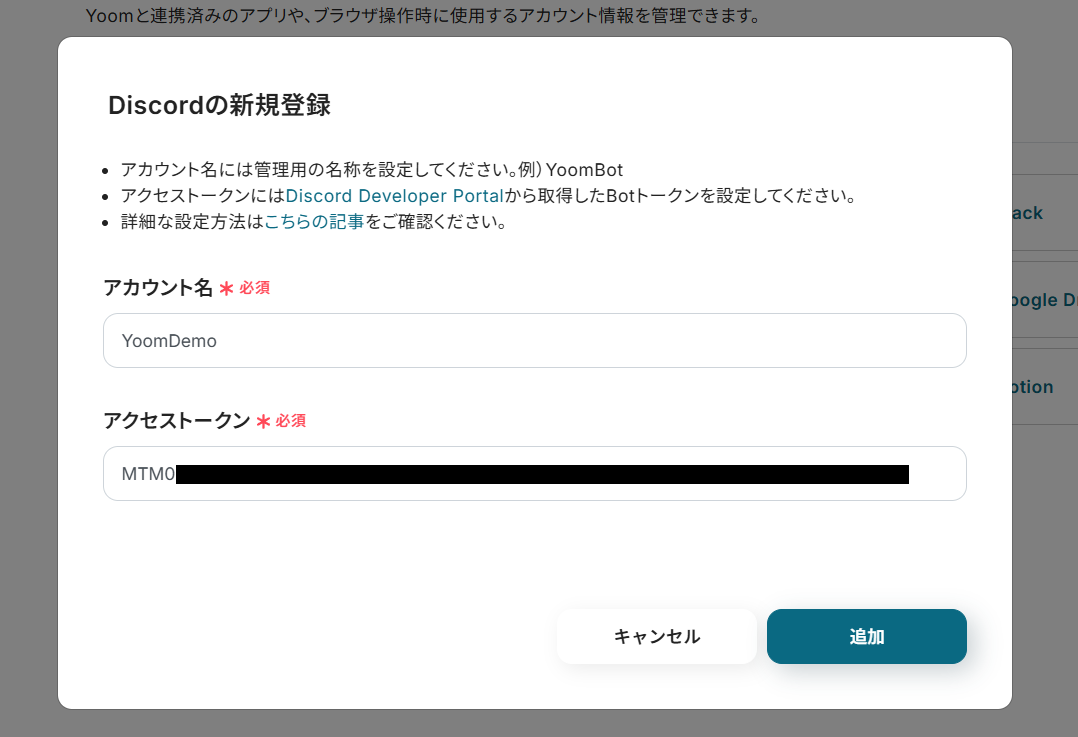Focus the アクセストークン field starting with MTM0
Viewport: 1078px width, 737px height.
[x=535, y=474]
